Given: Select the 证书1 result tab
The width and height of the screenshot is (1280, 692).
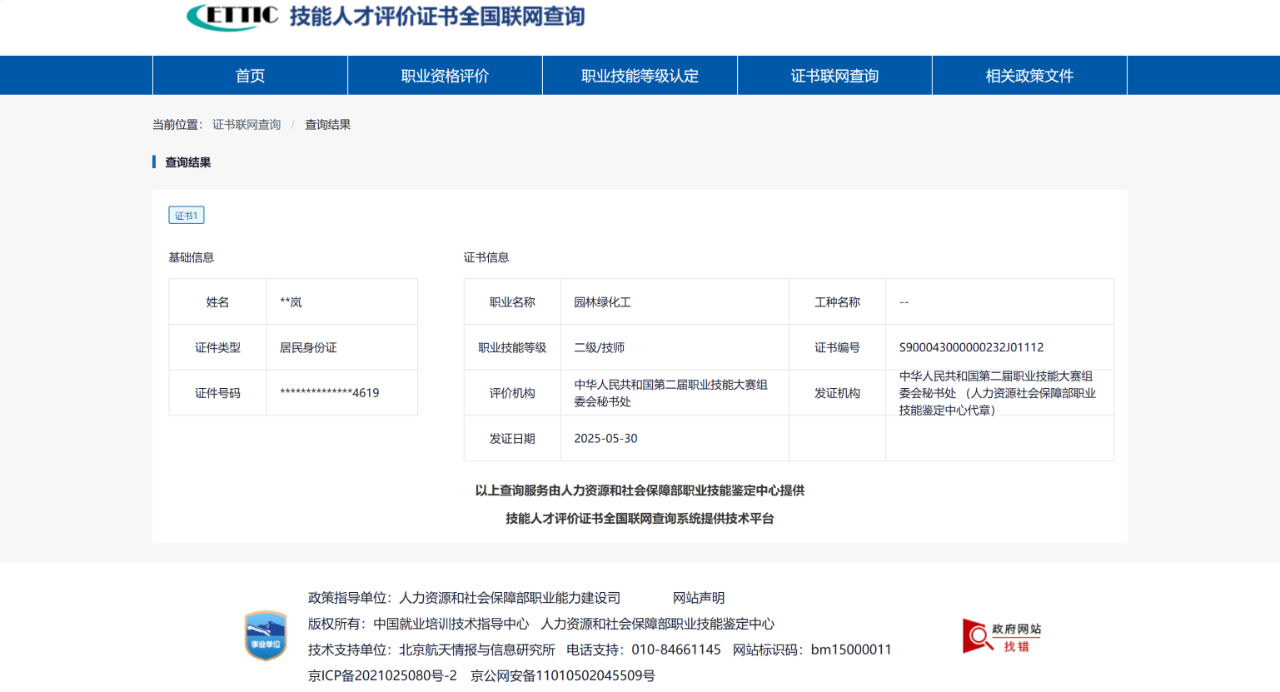Looking at the screenshot, I should [186, 215].
